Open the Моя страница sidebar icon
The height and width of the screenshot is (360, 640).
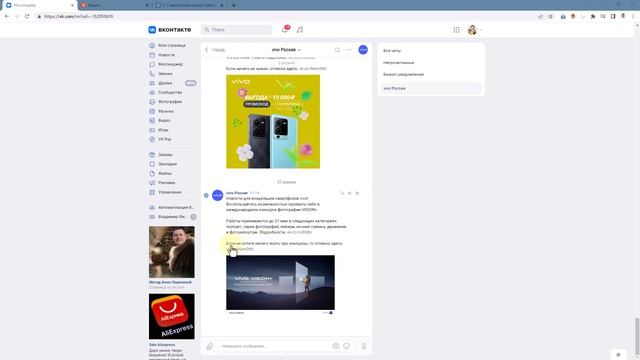pos(152,45)
